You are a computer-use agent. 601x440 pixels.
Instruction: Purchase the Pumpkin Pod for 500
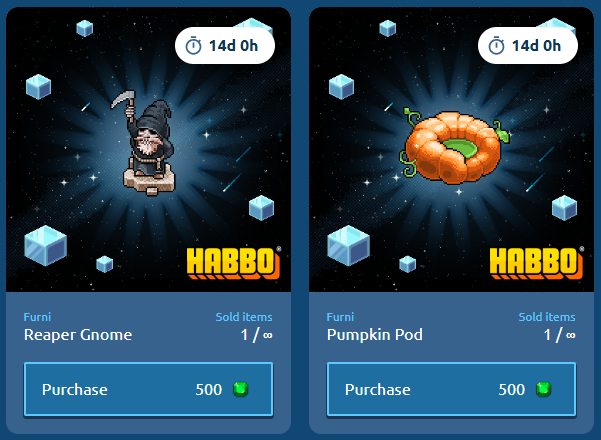pos(451,389)
